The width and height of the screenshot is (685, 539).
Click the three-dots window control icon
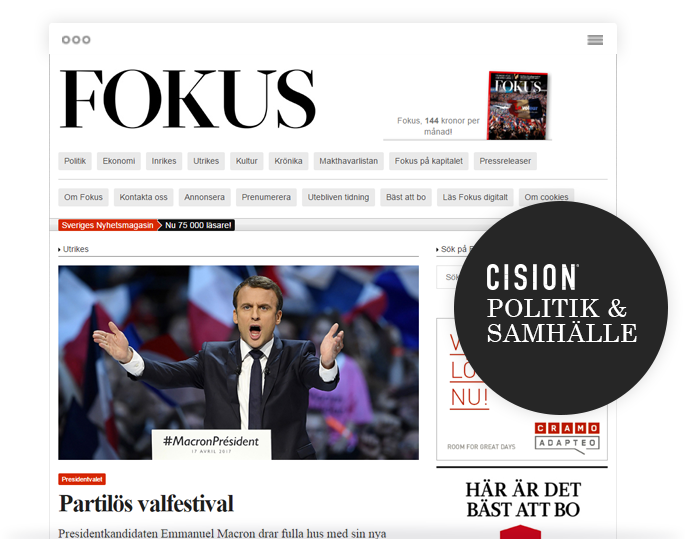(76, 40)
